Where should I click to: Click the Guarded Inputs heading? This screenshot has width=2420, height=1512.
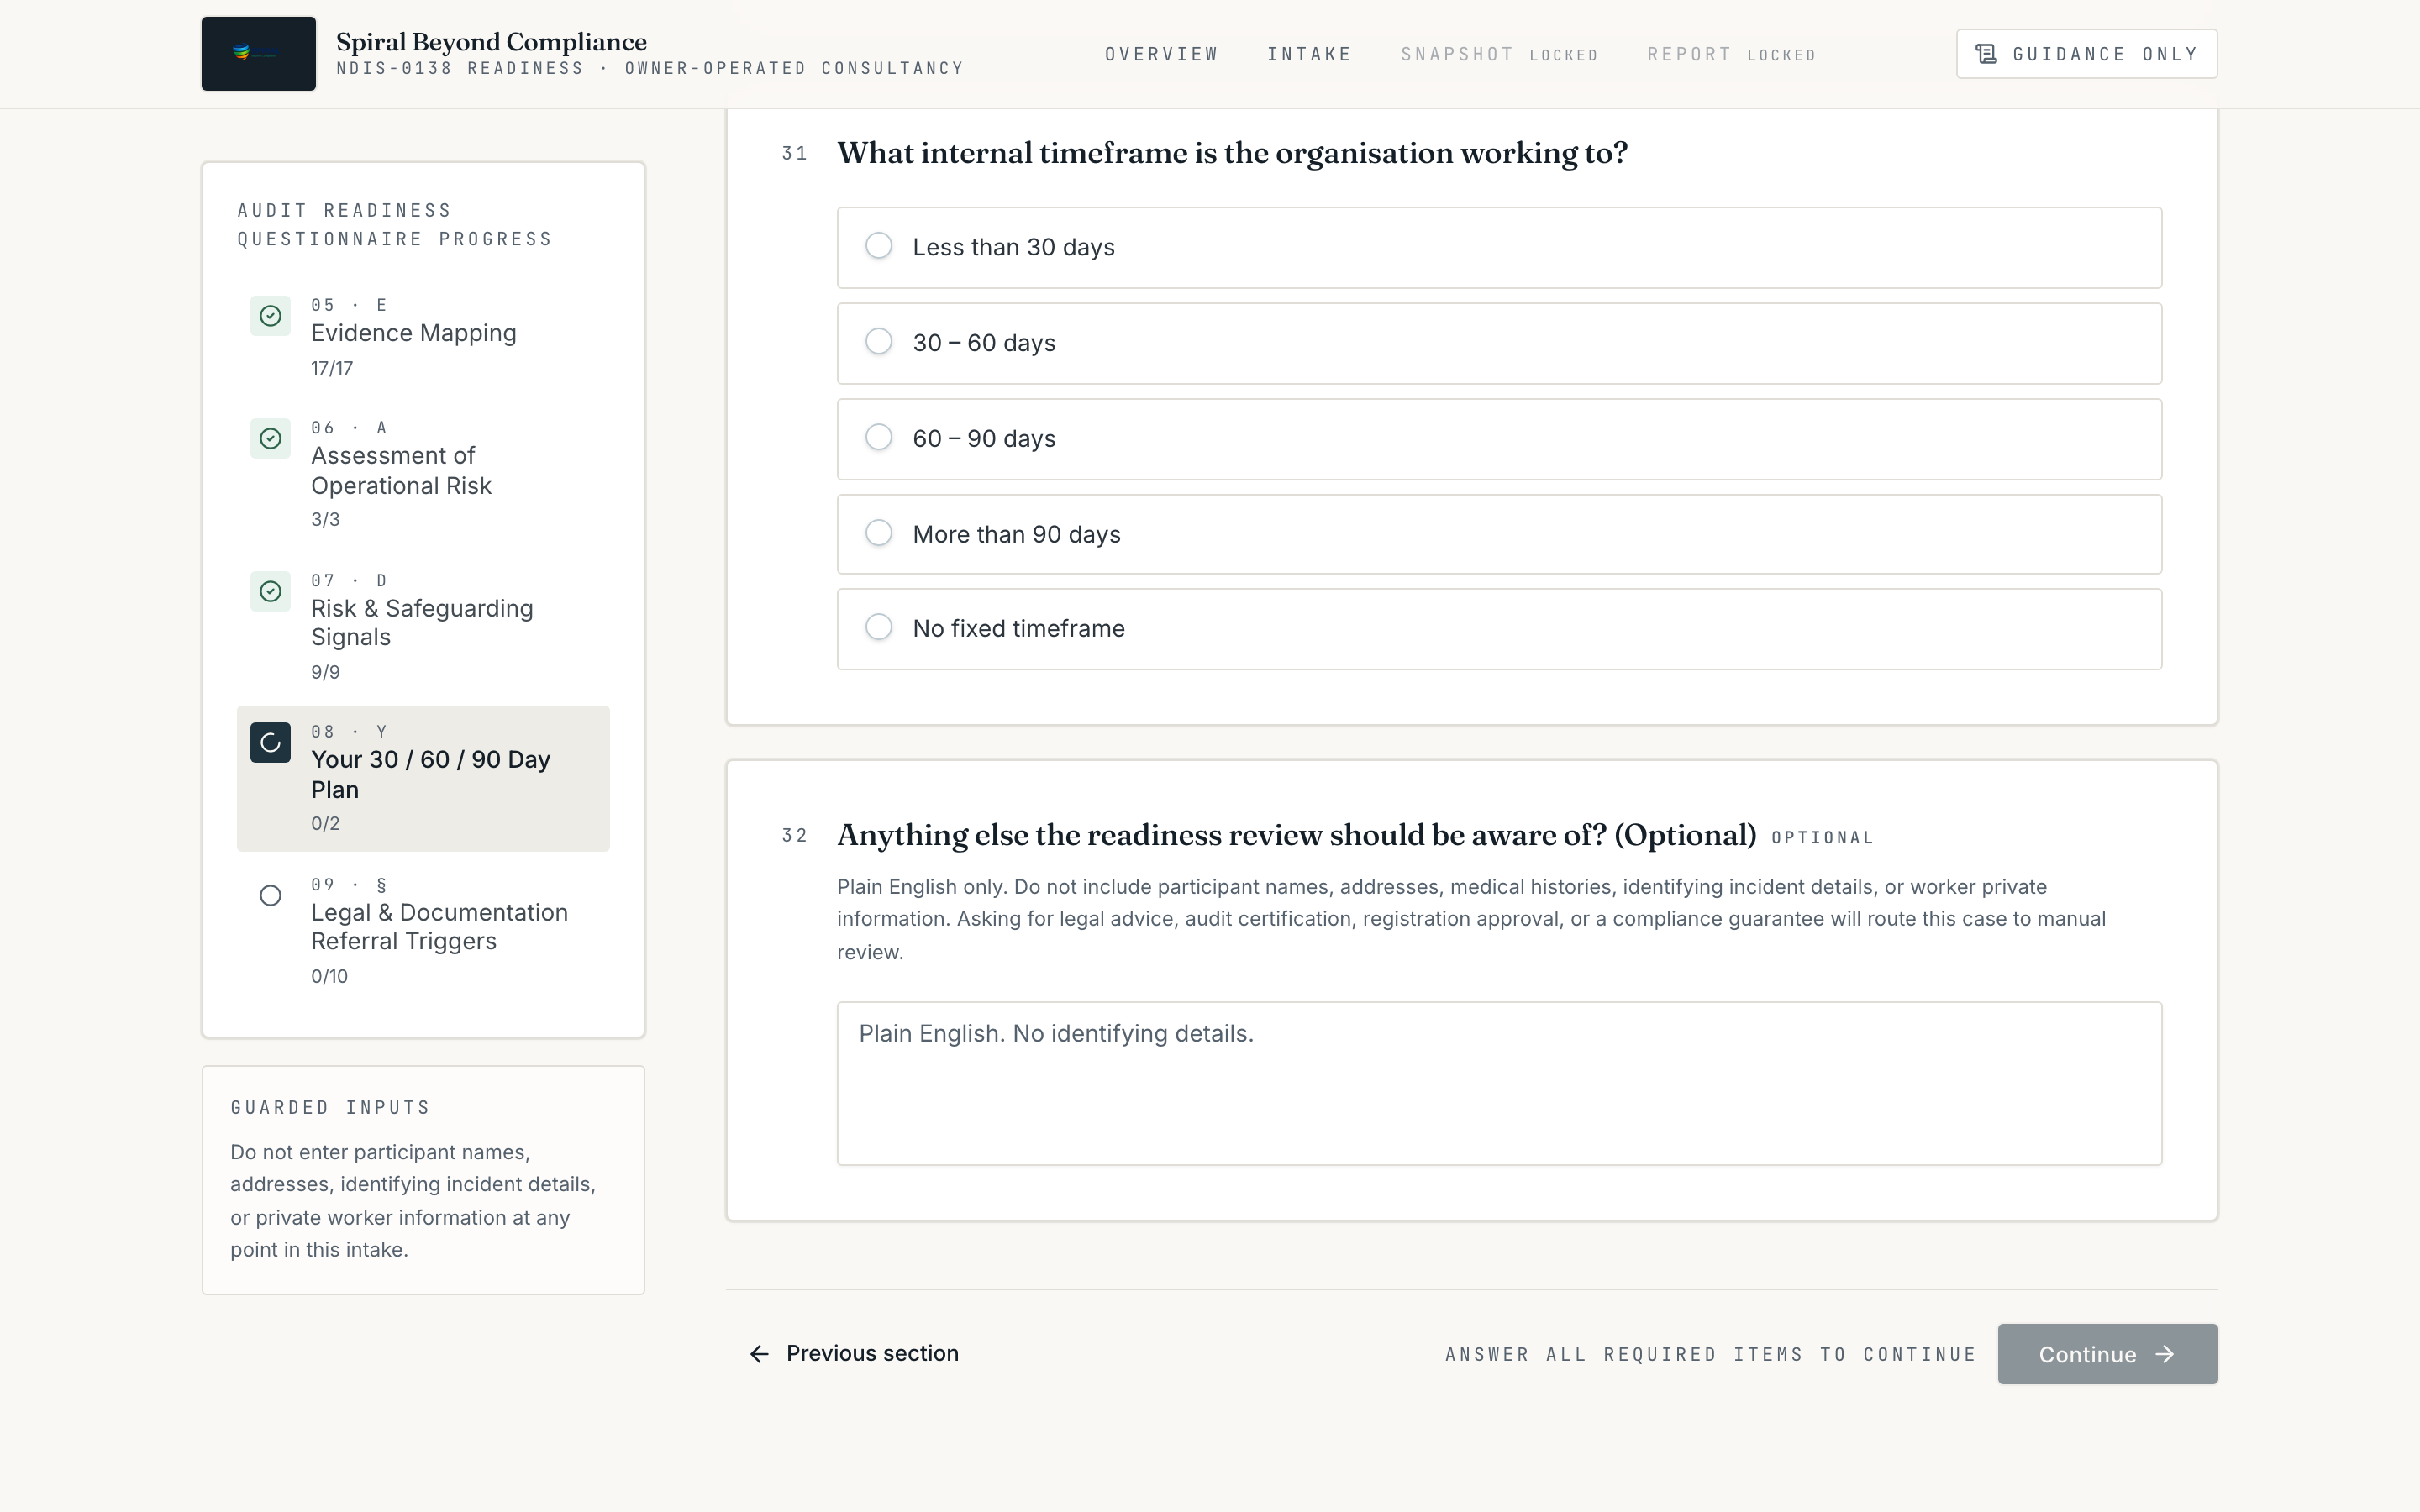coord(330,1108)
